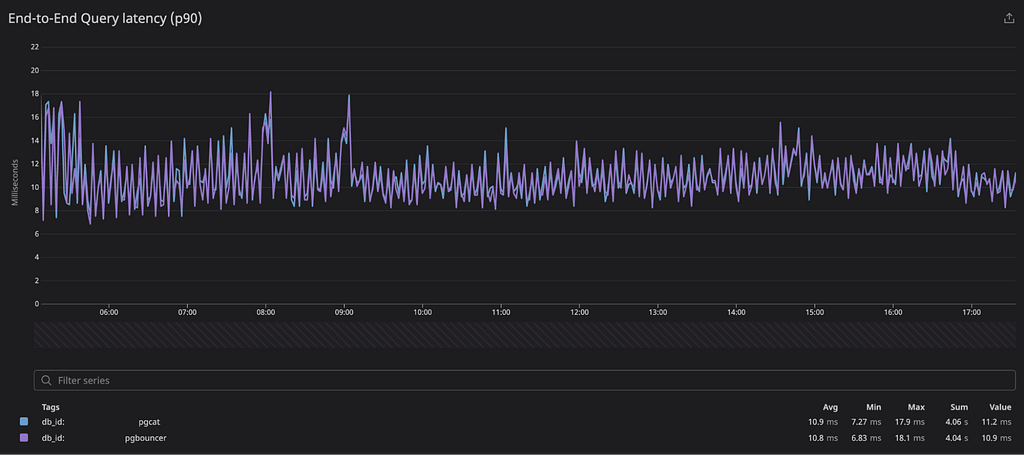Sort by the Value column header
1024x455 pixels.
point(1000,407)
